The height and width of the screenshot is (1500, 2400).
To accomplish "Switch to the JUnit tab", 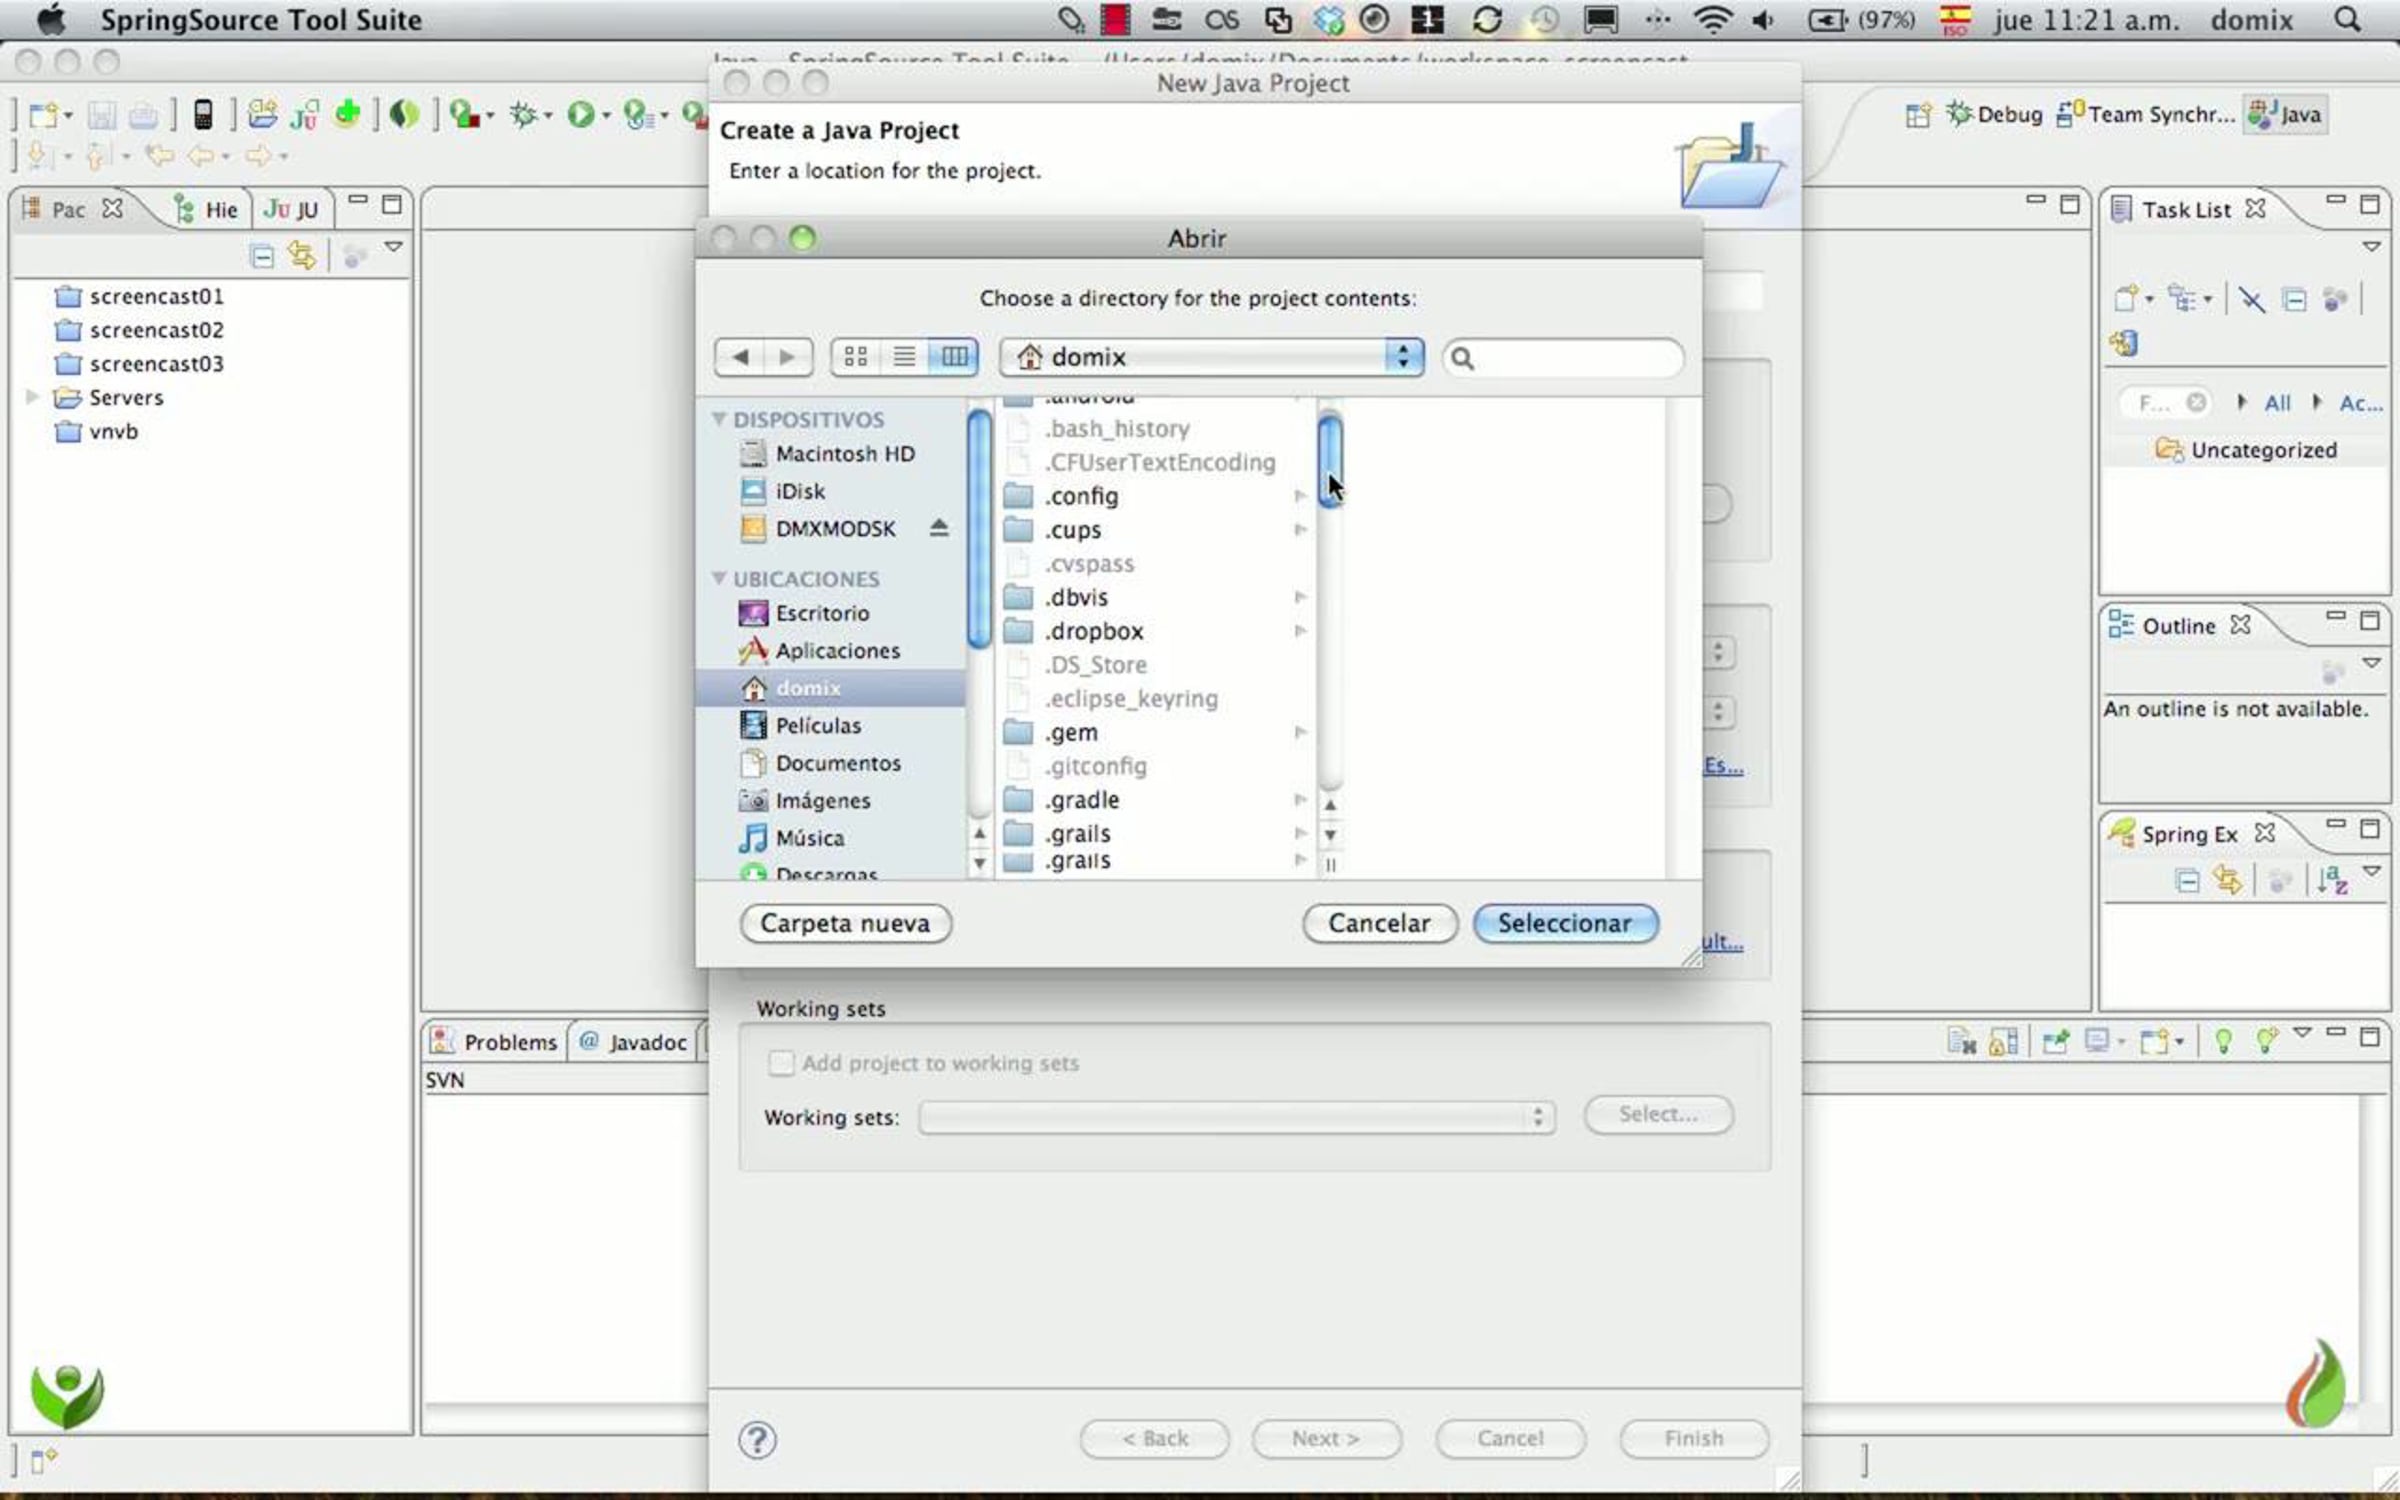I will (291, 209).
